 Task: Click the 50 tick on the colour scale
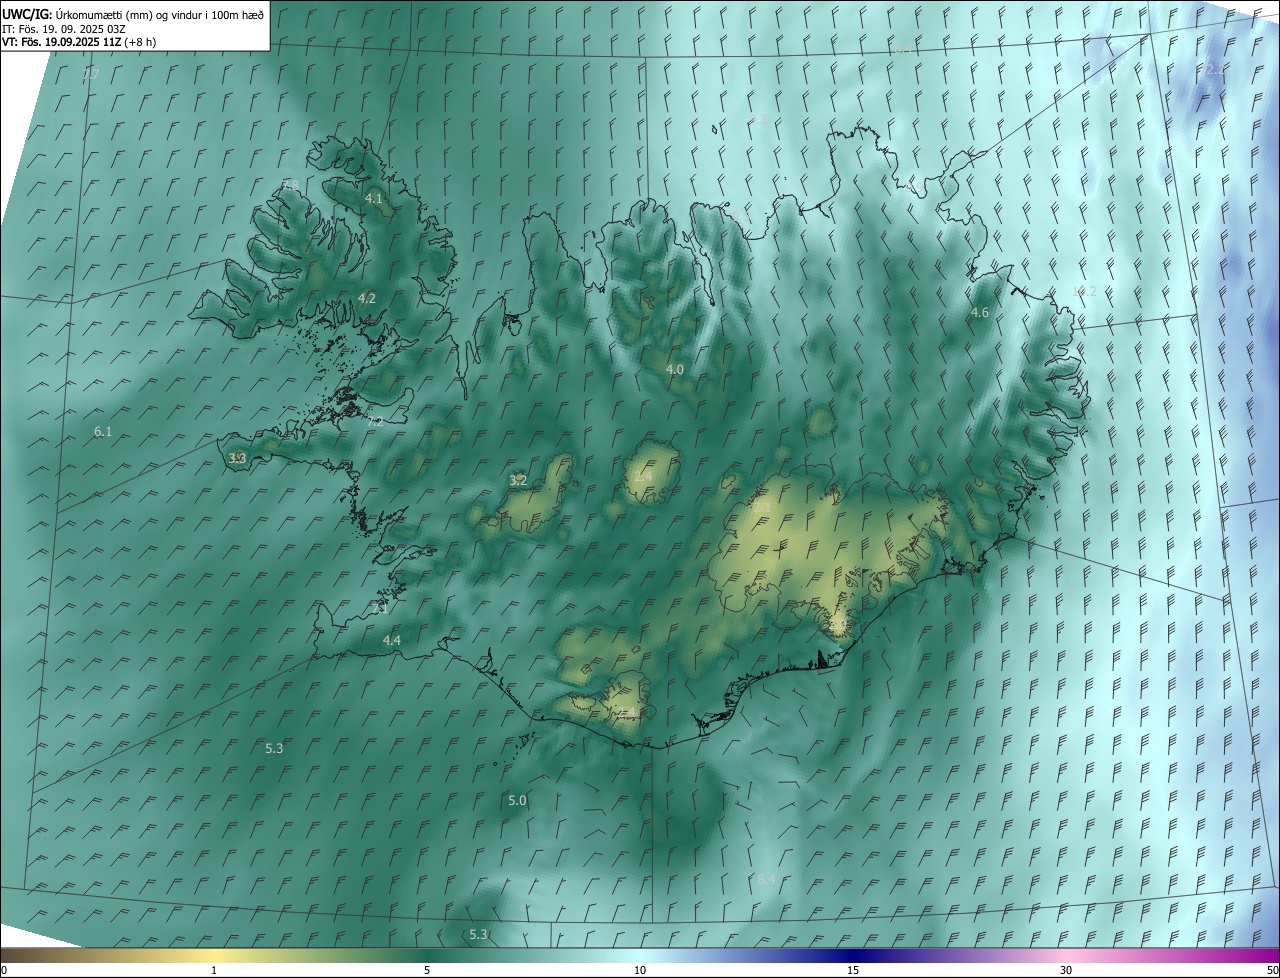[1272, 970]
